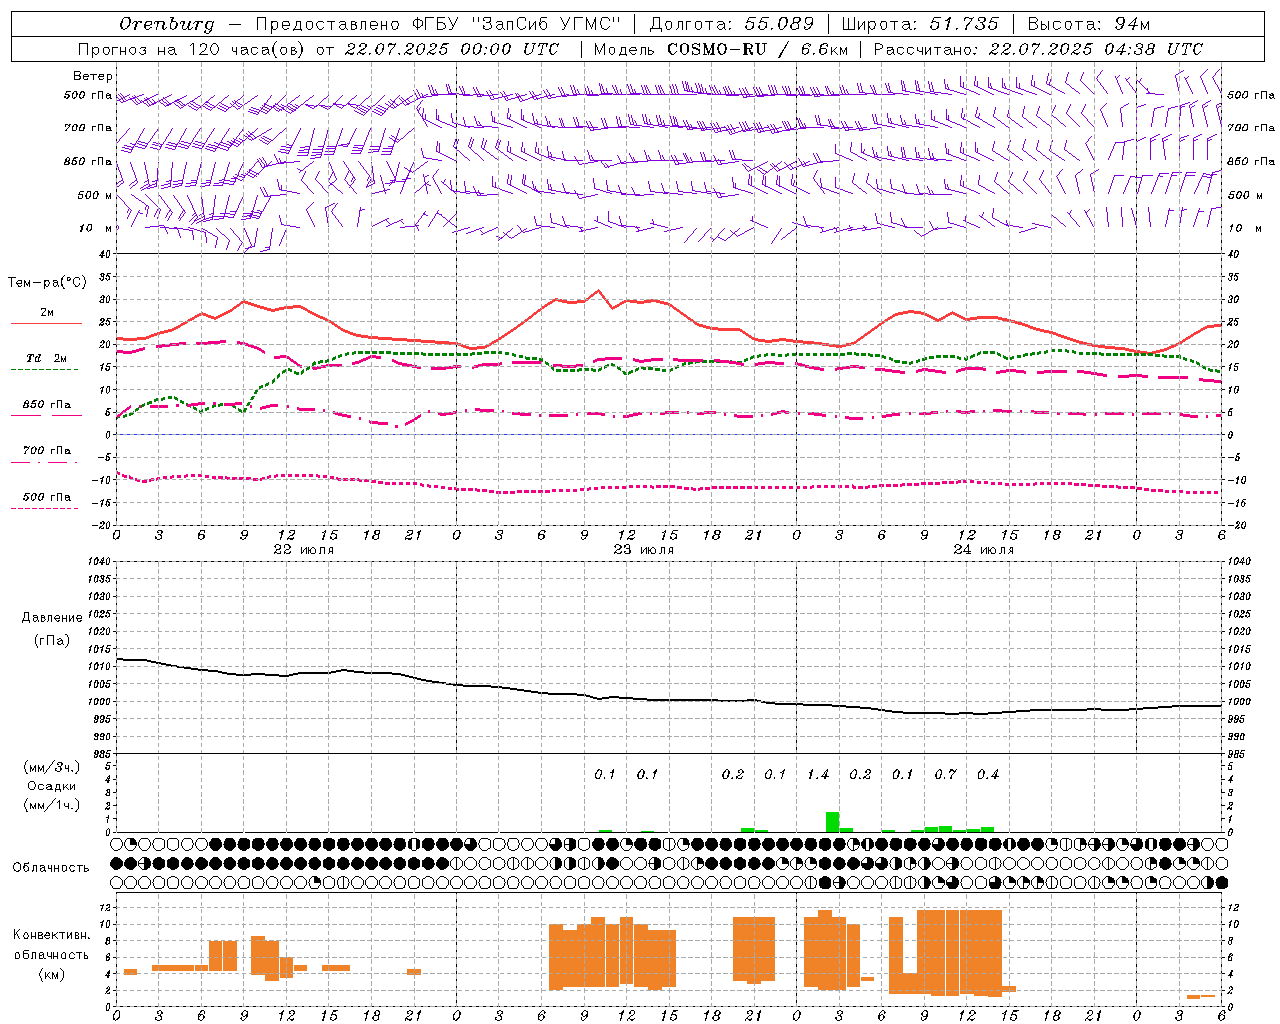
Task: Click the tallest green precipitation bar
Action: (832, 822)
